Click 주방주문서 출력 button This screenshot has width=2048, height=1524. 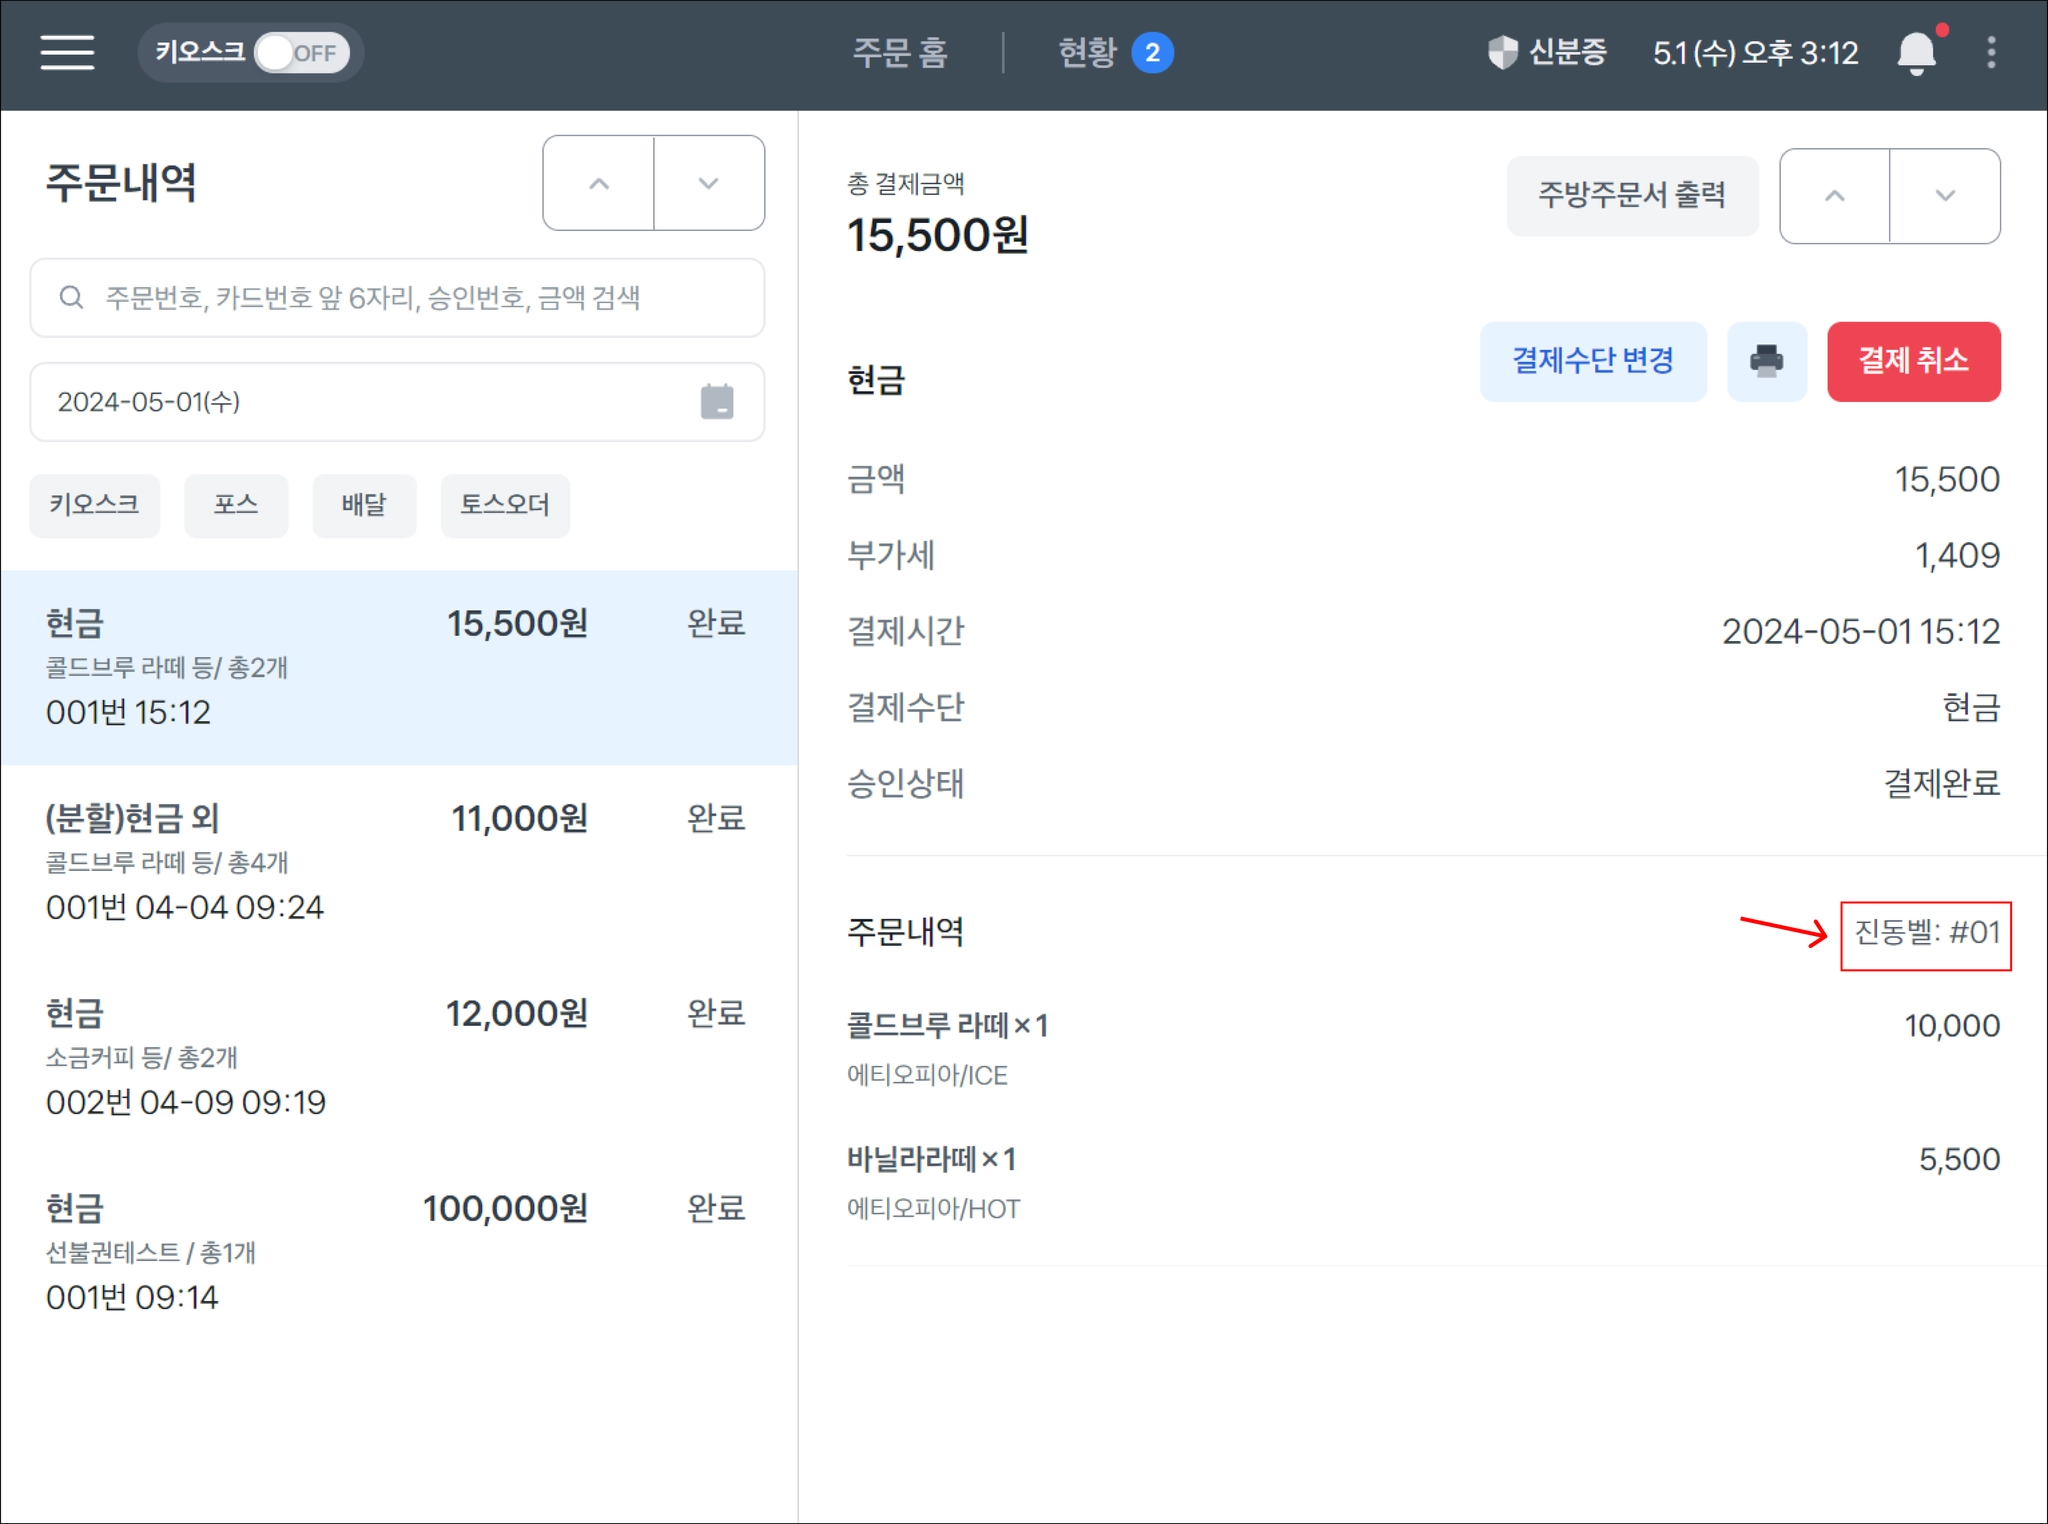(x=1631, y=195)
